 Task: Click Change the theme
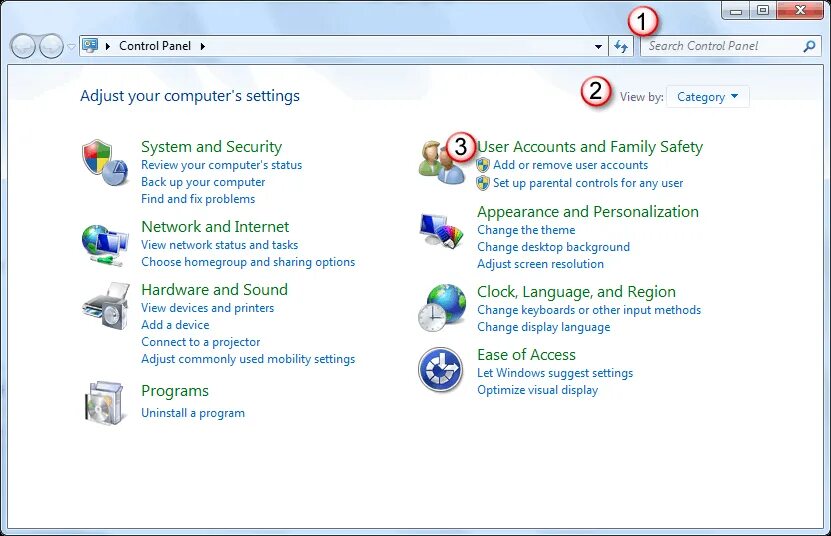click(x=526, y=230)
